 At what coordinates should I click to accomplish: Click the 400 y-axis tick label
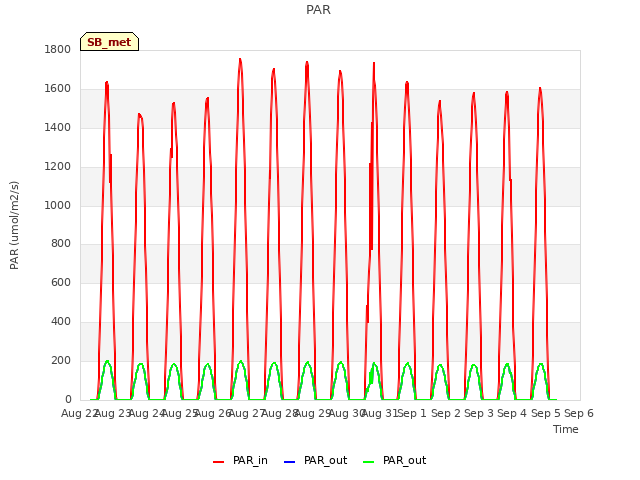61,322
